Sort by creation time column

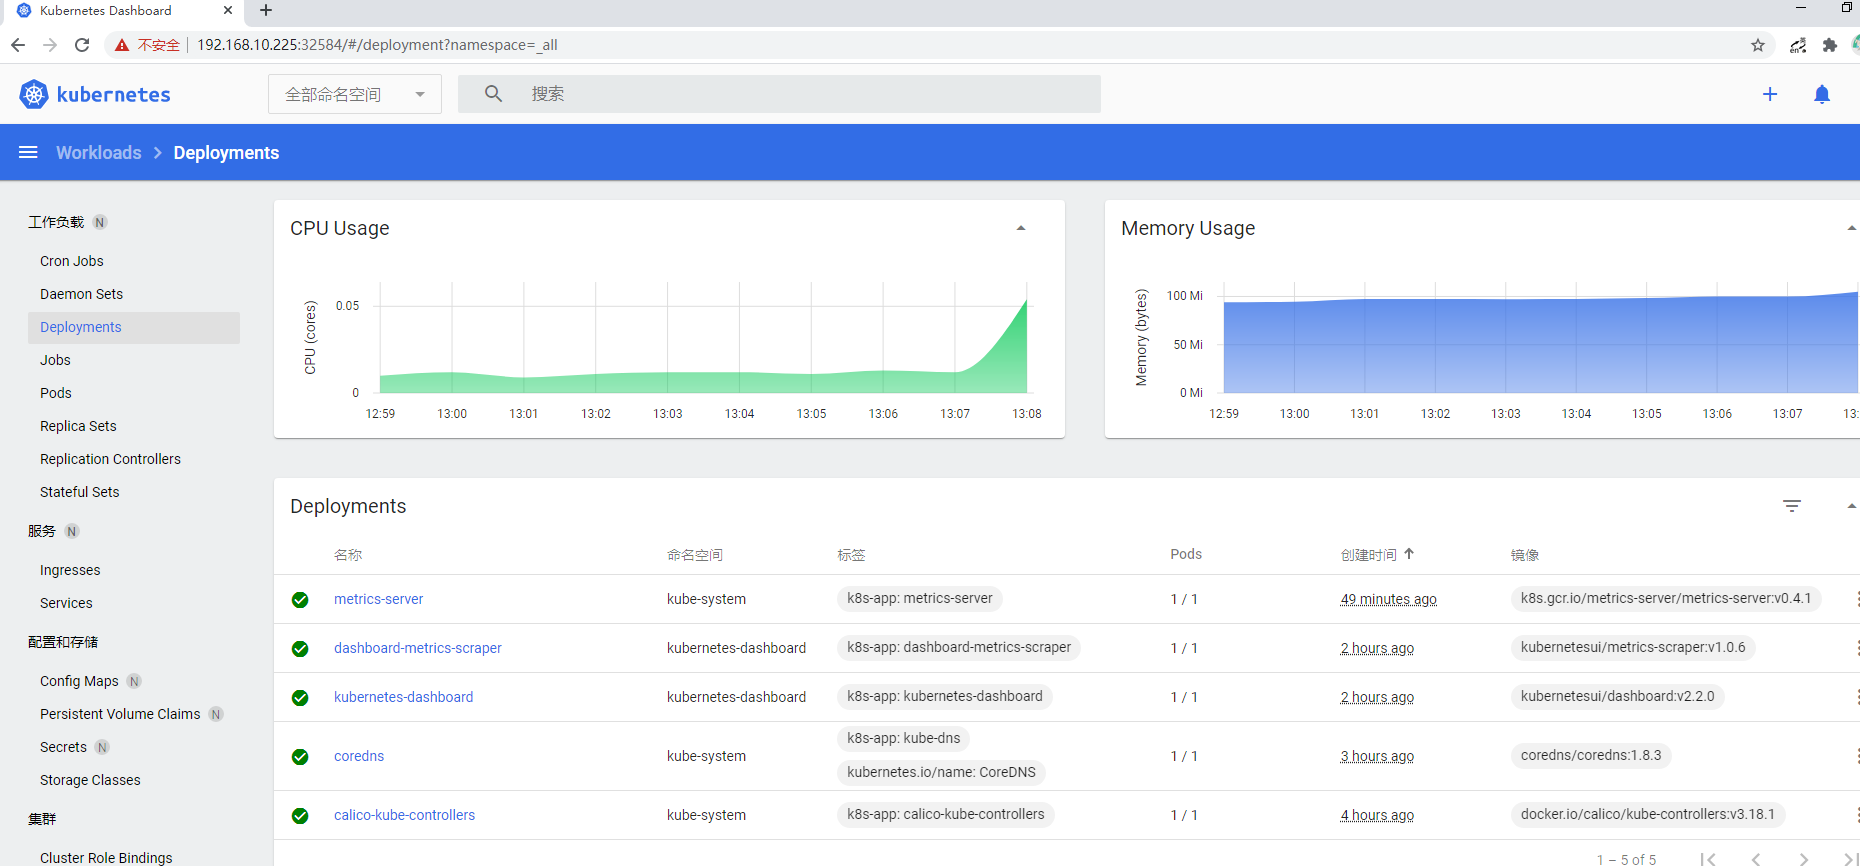(1377, 554)
